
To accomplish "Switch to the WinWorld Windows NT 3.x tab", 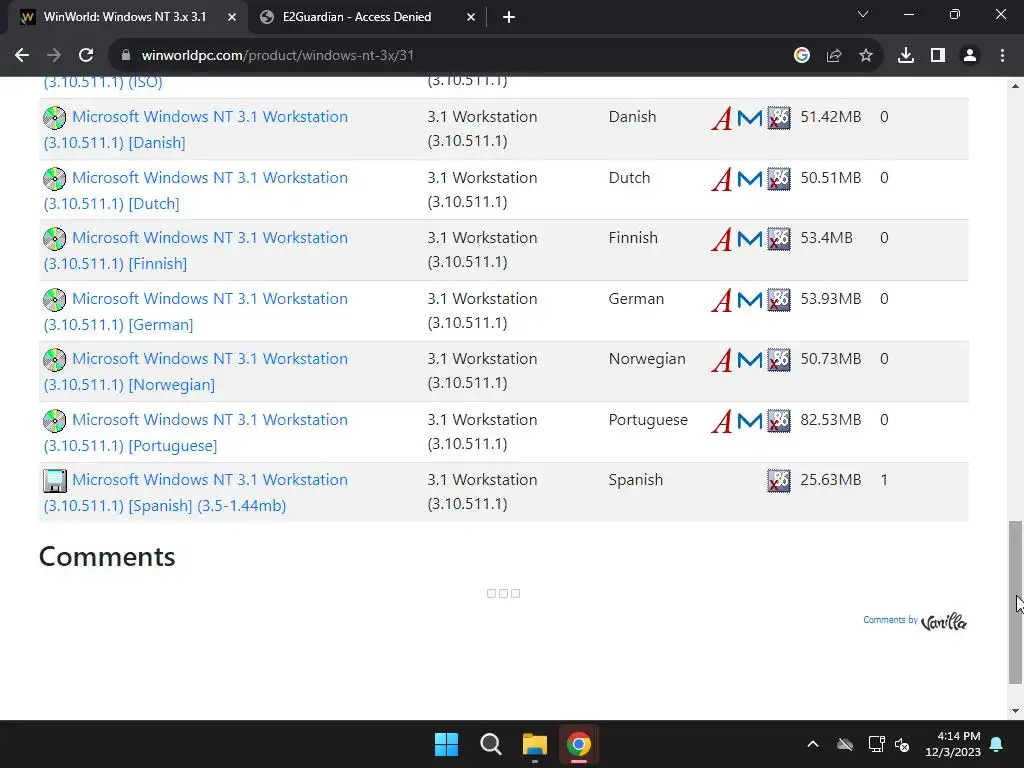I will (x=124, y=17).
